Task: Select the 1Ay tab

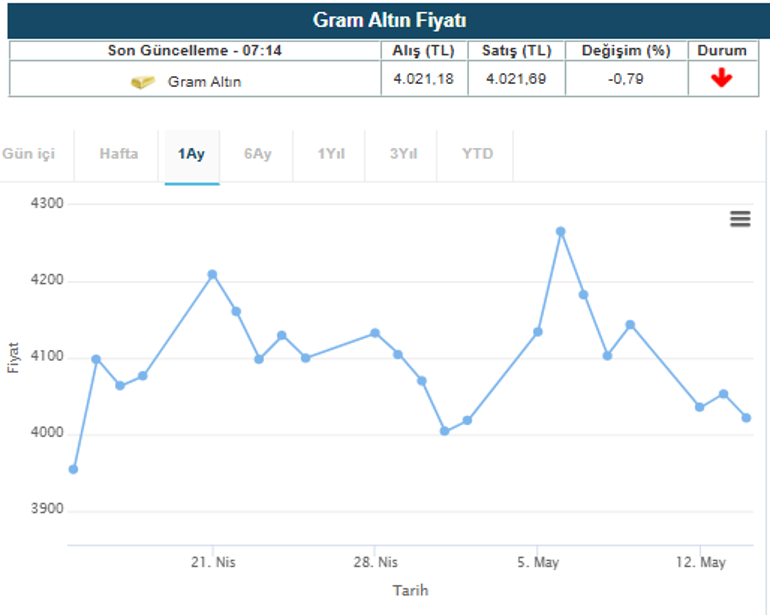Action: pyautogui.click(x=191, y=154)
